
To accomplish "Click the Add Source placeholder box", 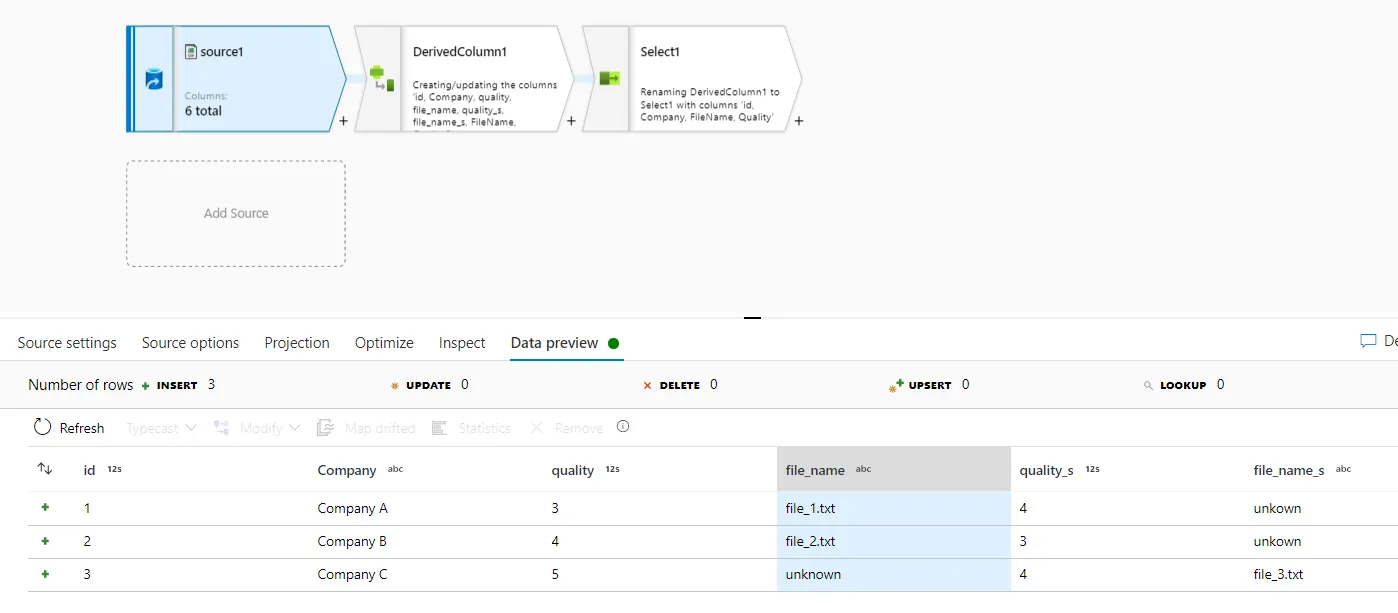I will (236, 213).
